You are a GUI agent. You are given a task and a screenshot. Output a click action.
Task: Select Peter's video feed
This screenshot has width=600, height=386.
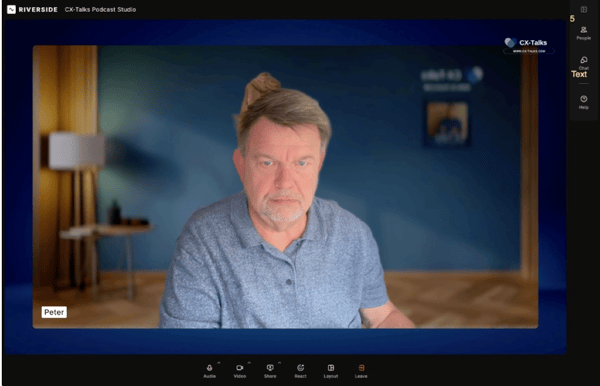285,187
